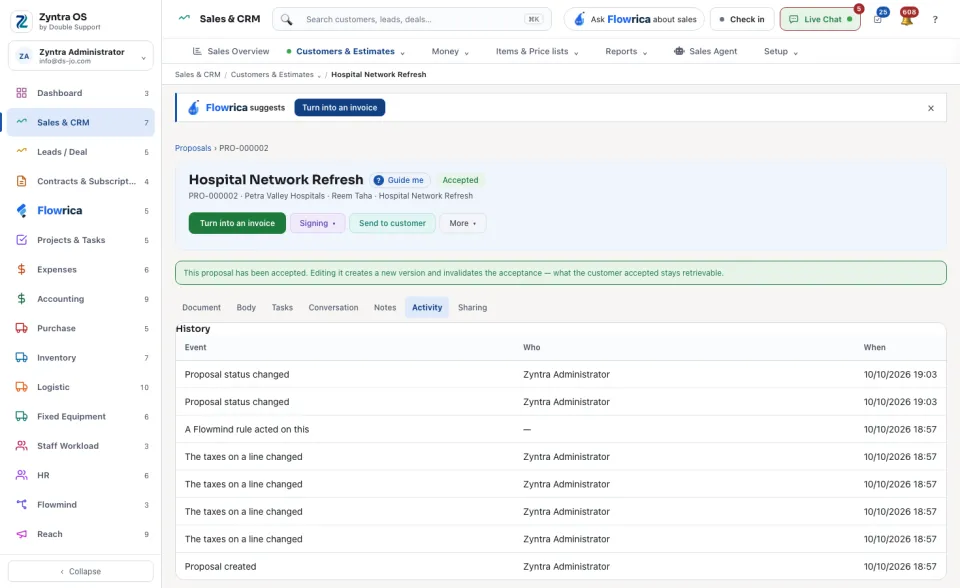Open the Projects & Tasks icon
Viewport: 960px width, 588px height.
[x=21, y=240]
